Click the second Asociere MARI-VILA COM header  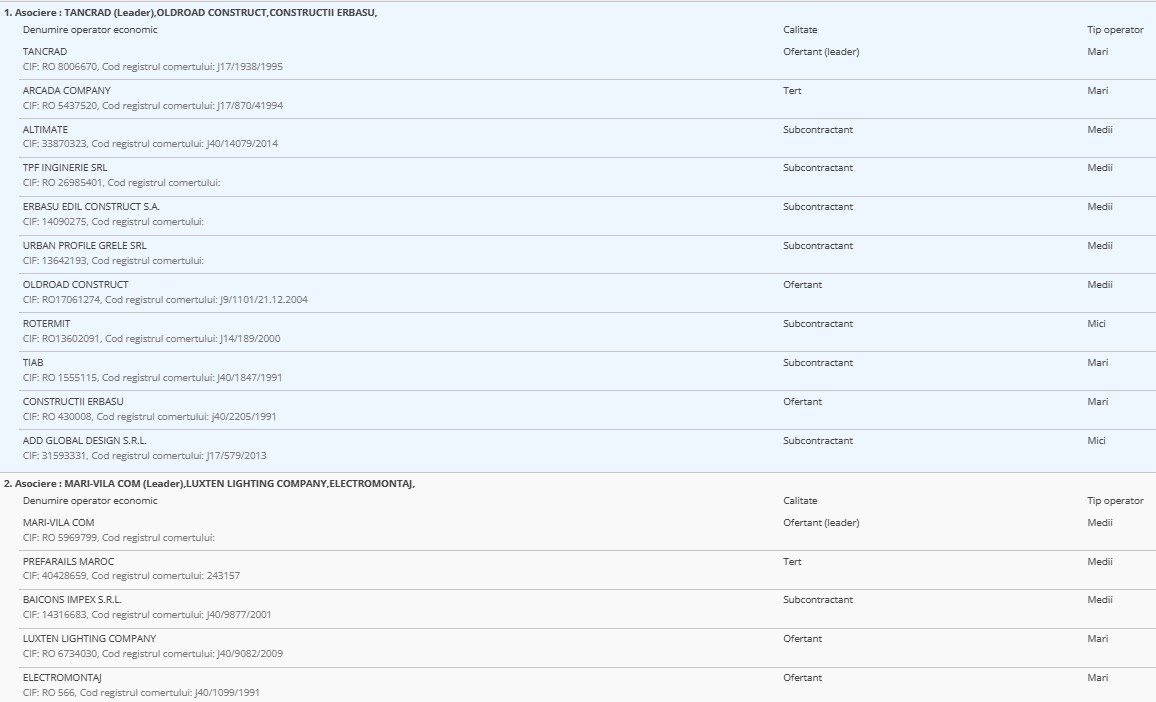(x=209, y=484)
